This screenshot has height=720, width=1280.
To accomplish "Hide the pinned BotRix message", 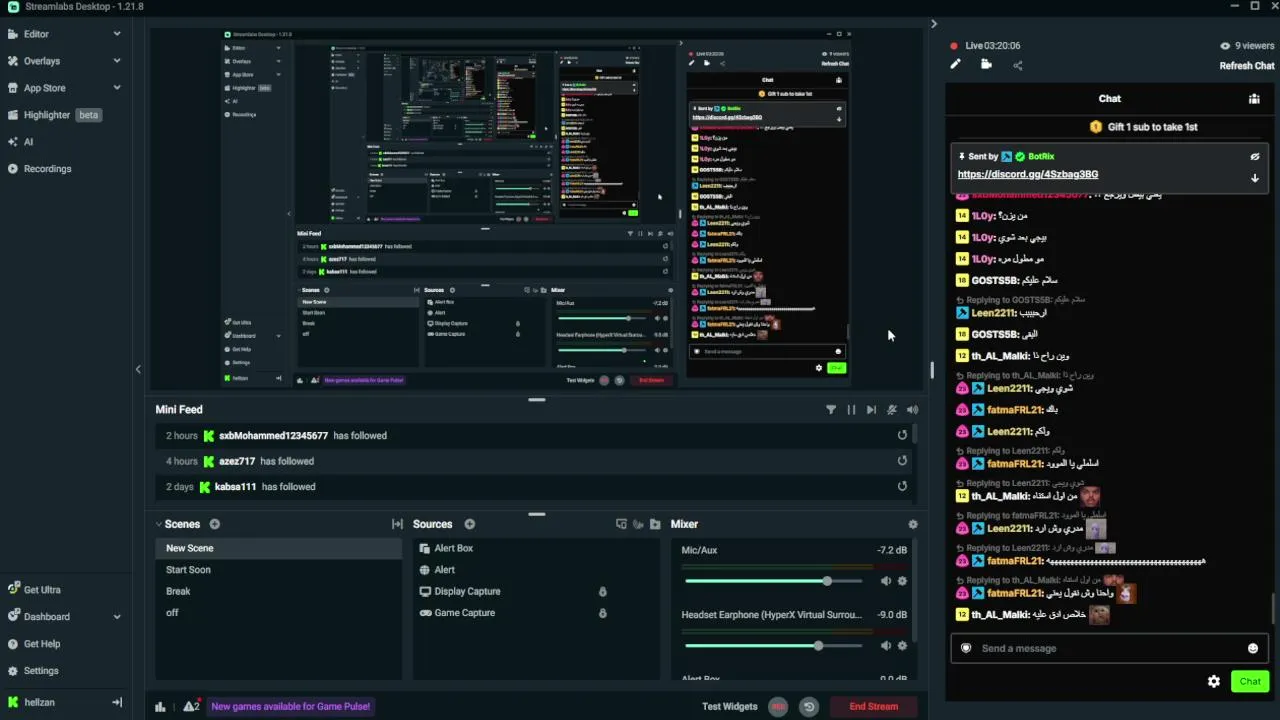I will click(1255, 157).
